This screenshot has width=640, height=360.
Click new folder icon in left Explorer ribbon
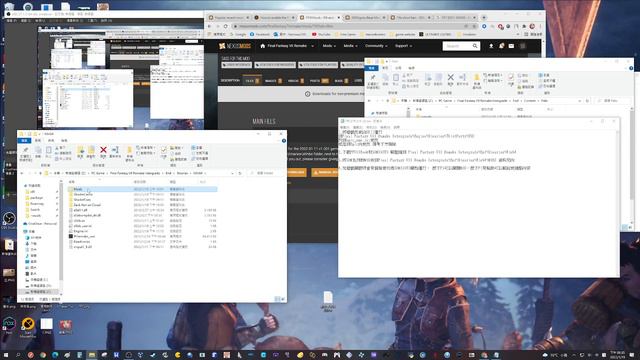coord(129,150)
